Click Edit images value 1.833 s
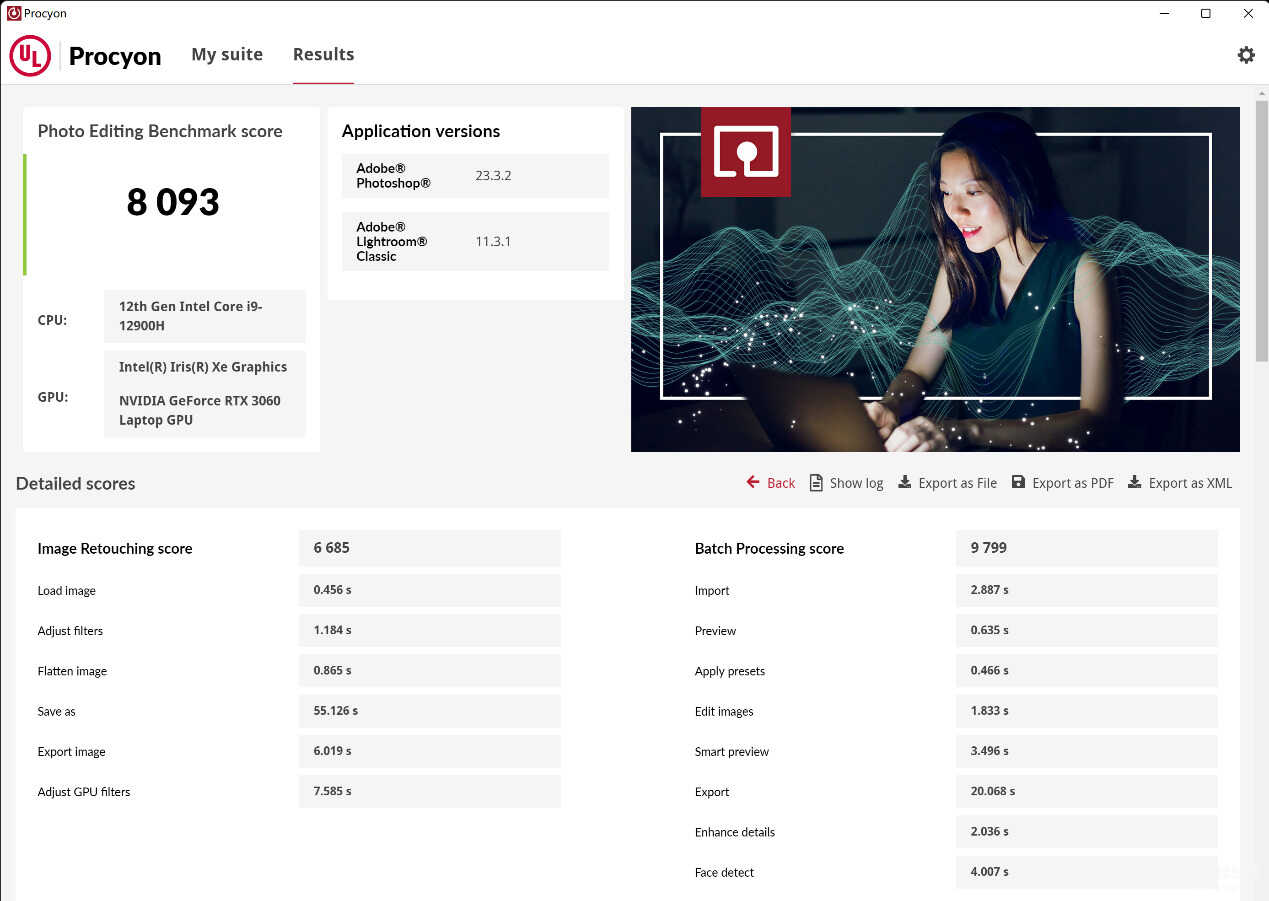This screenshot has width=1269, height=901. pyautogui.click(x=1087, y=711)
